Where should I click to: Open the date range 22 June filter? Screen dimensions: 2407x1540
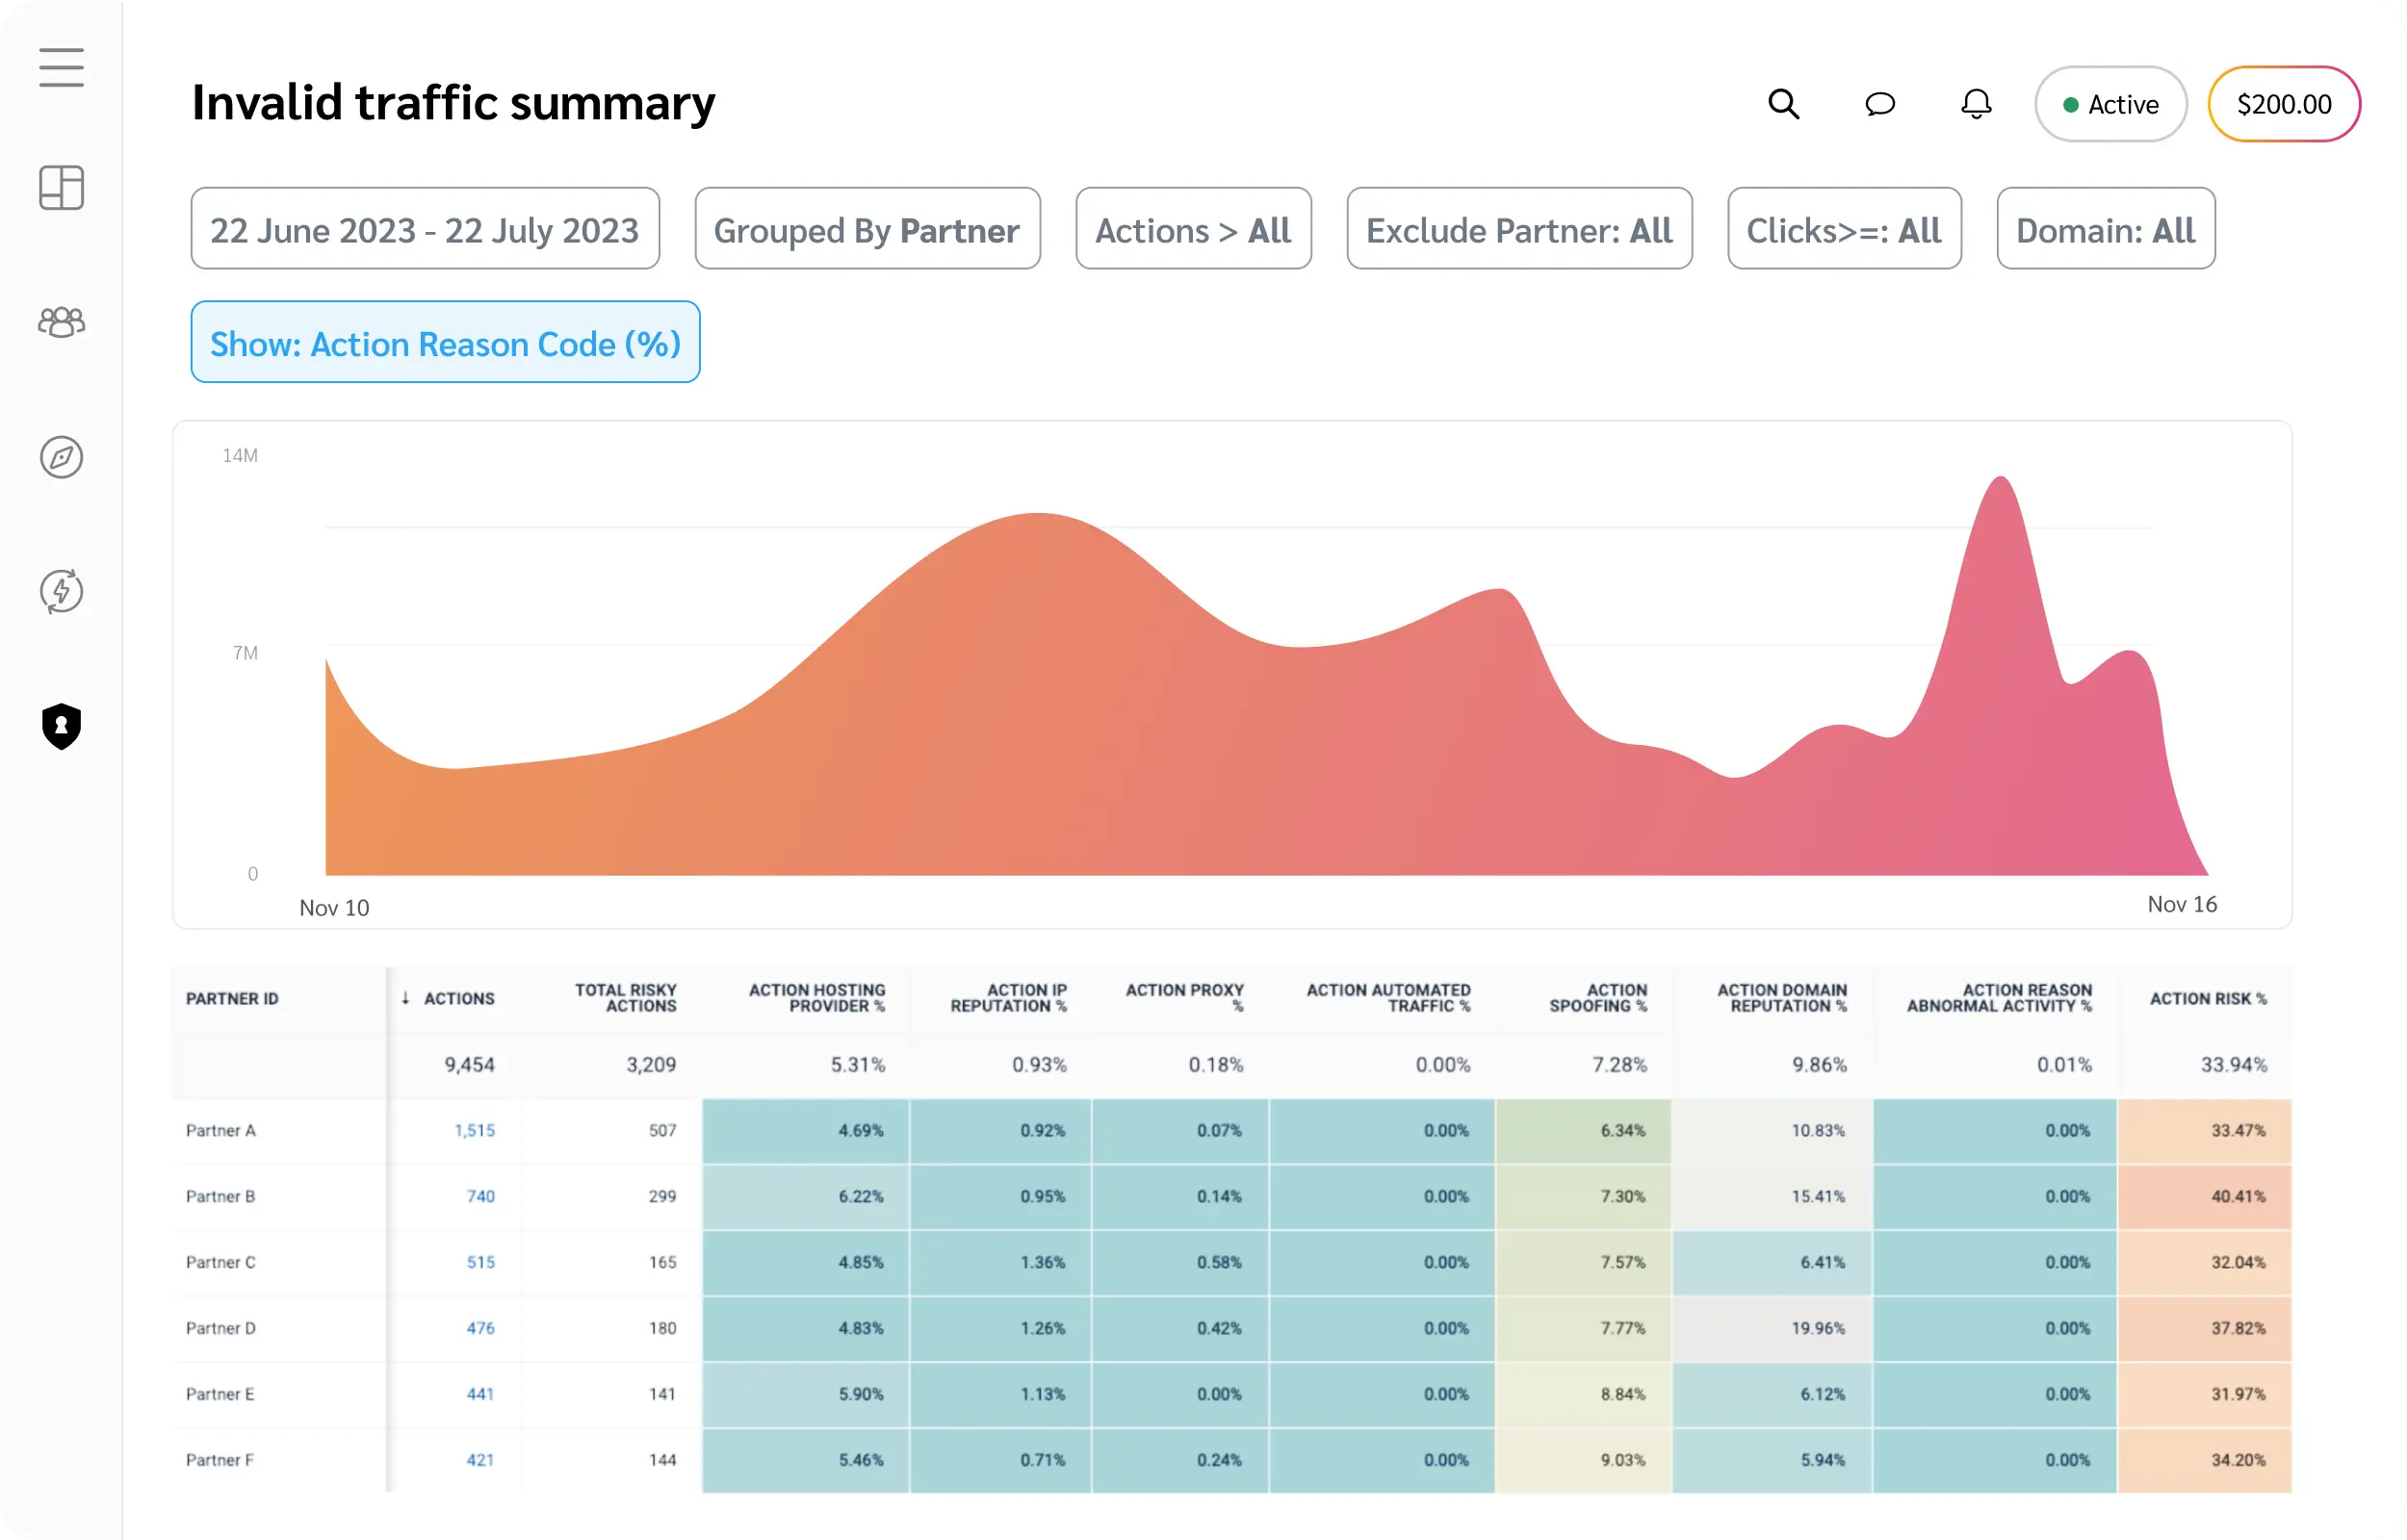pyautogui.click(x=425, y=229)
